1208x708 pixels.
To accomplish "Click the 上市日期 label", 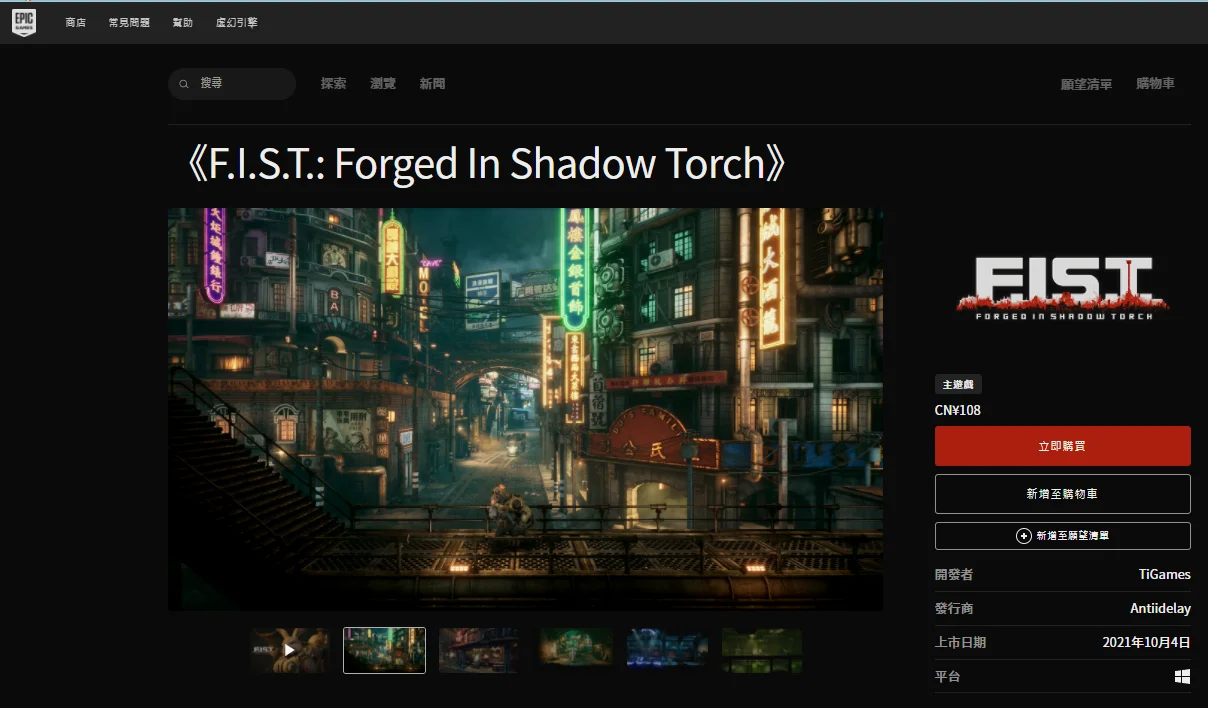I will (960, 642).
